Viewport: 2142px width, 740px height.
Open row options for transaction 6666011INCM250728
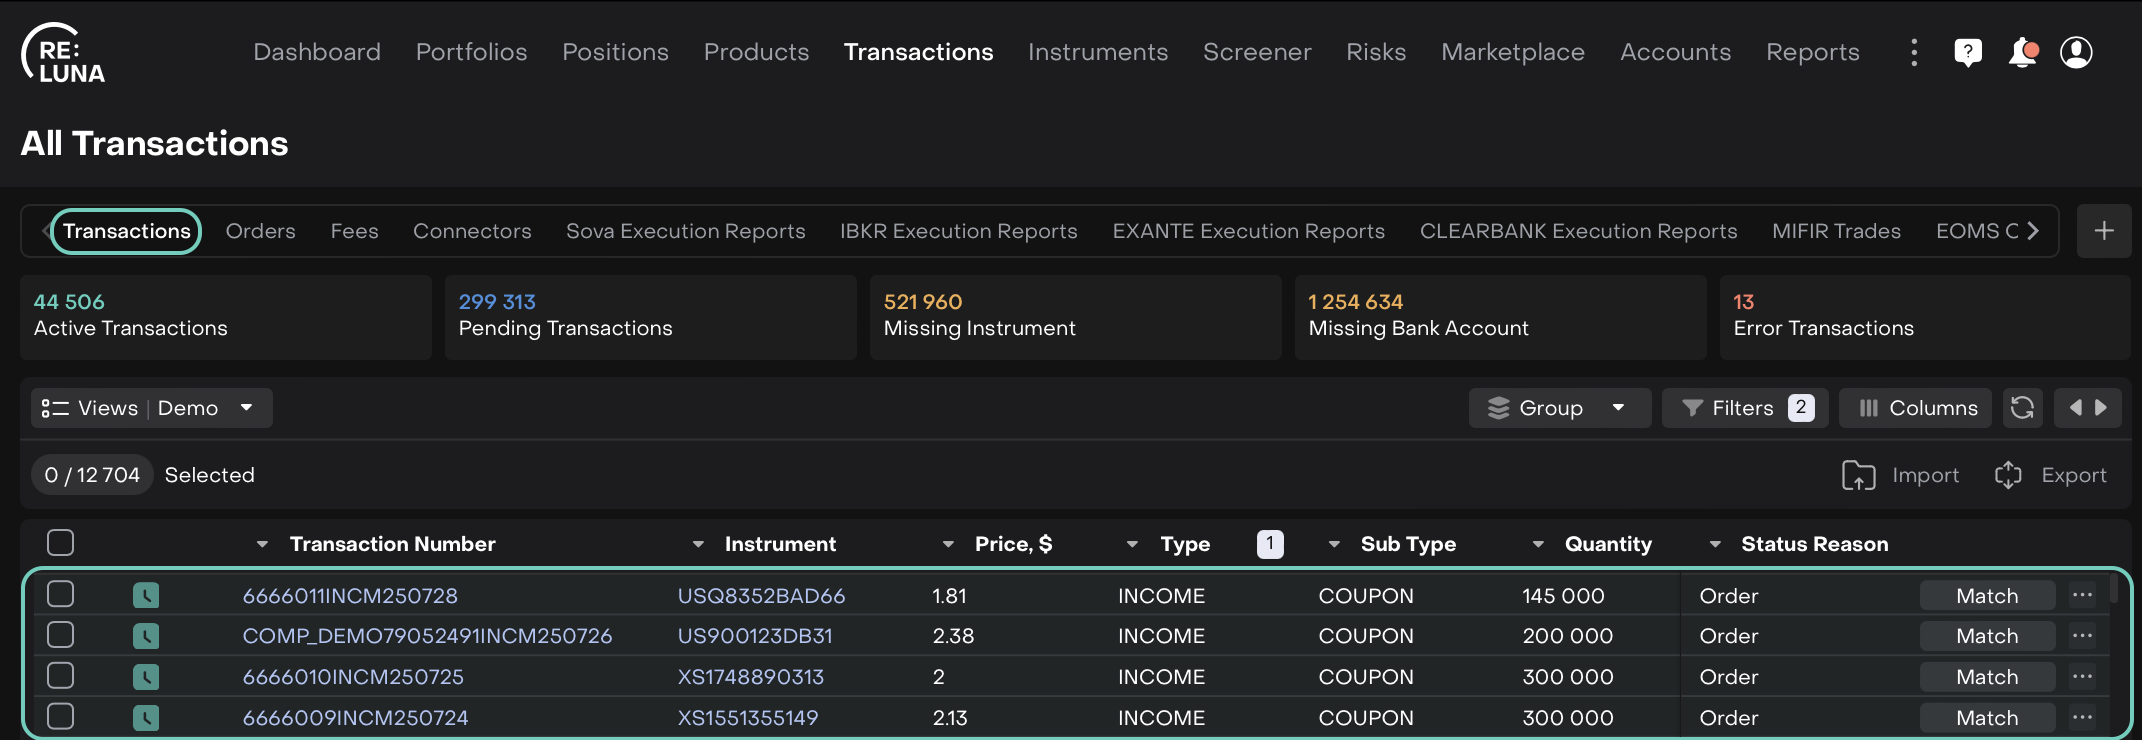pyautogui.click(x=2082, y=596)
